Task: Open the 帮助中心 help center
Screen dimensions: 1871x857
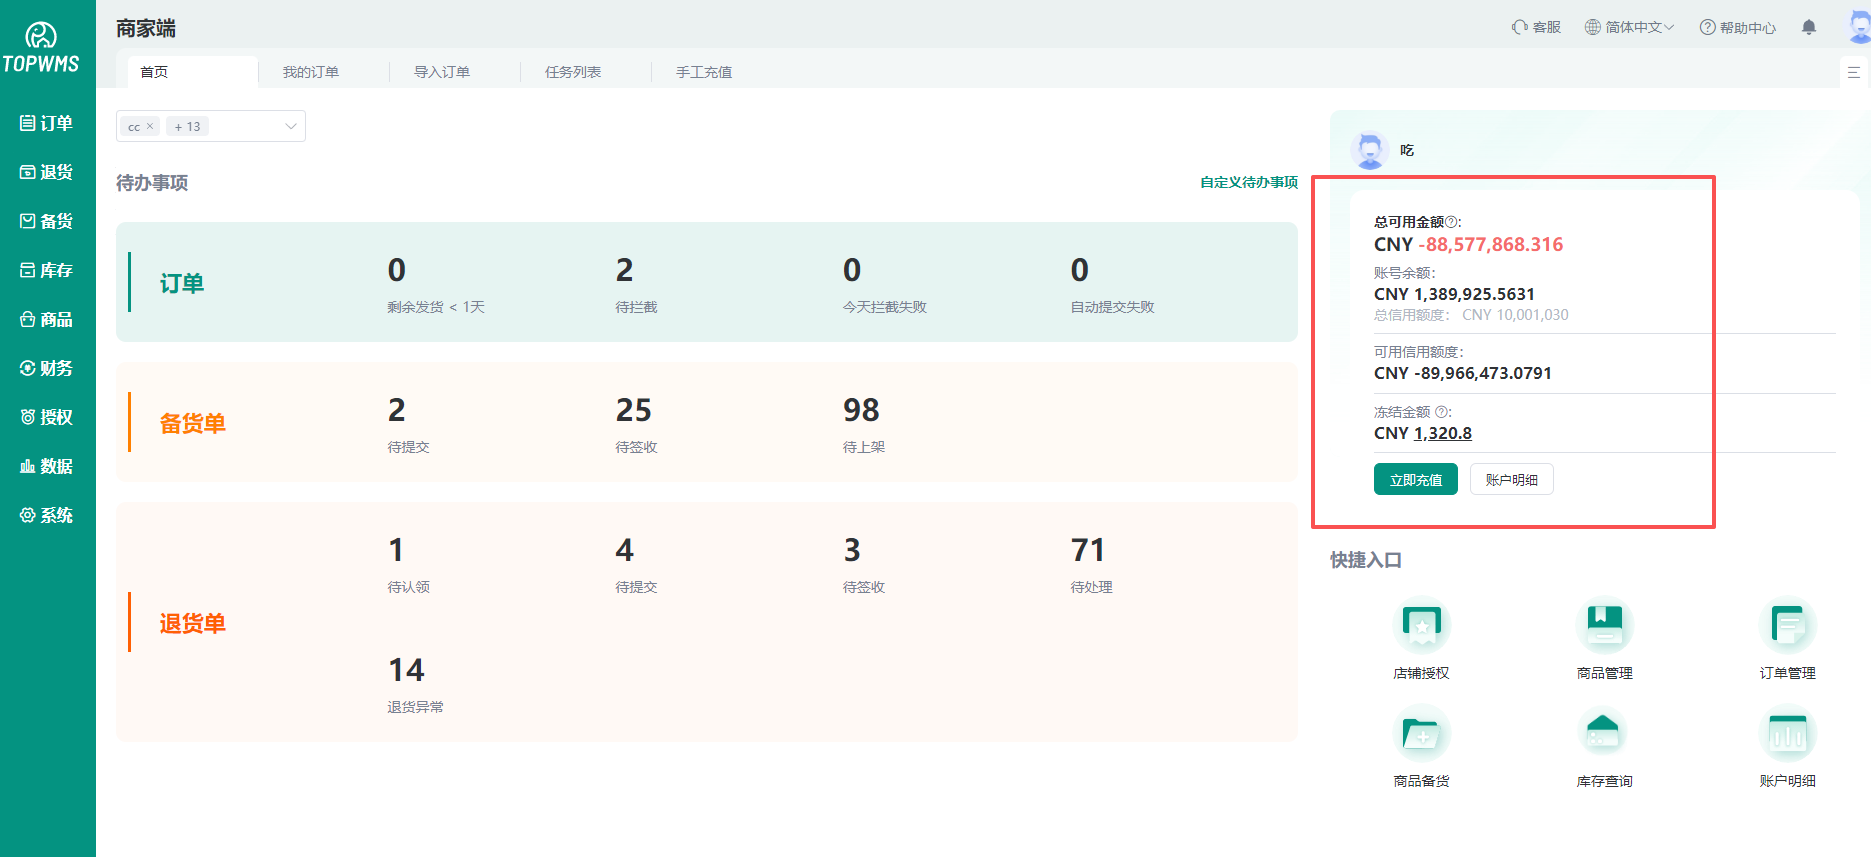Action: point(1738,27)
